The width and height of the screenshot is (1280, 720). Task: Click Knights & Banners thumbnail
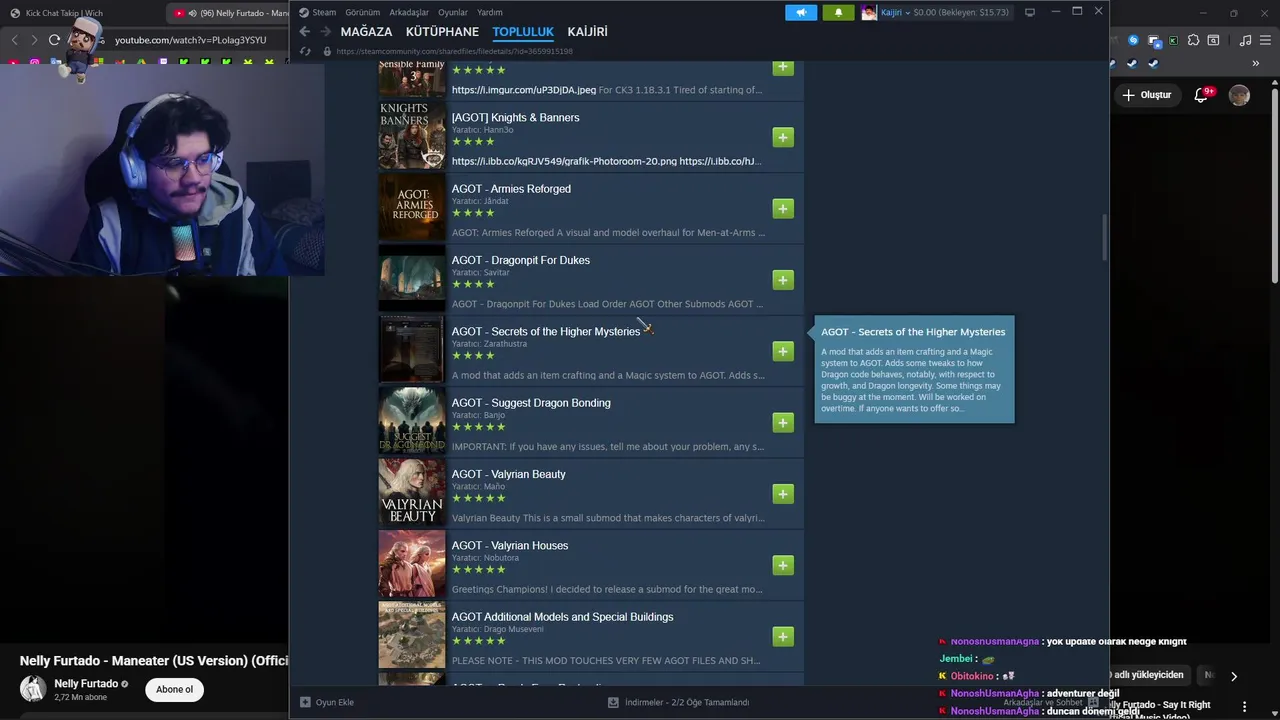click(411, 135)
